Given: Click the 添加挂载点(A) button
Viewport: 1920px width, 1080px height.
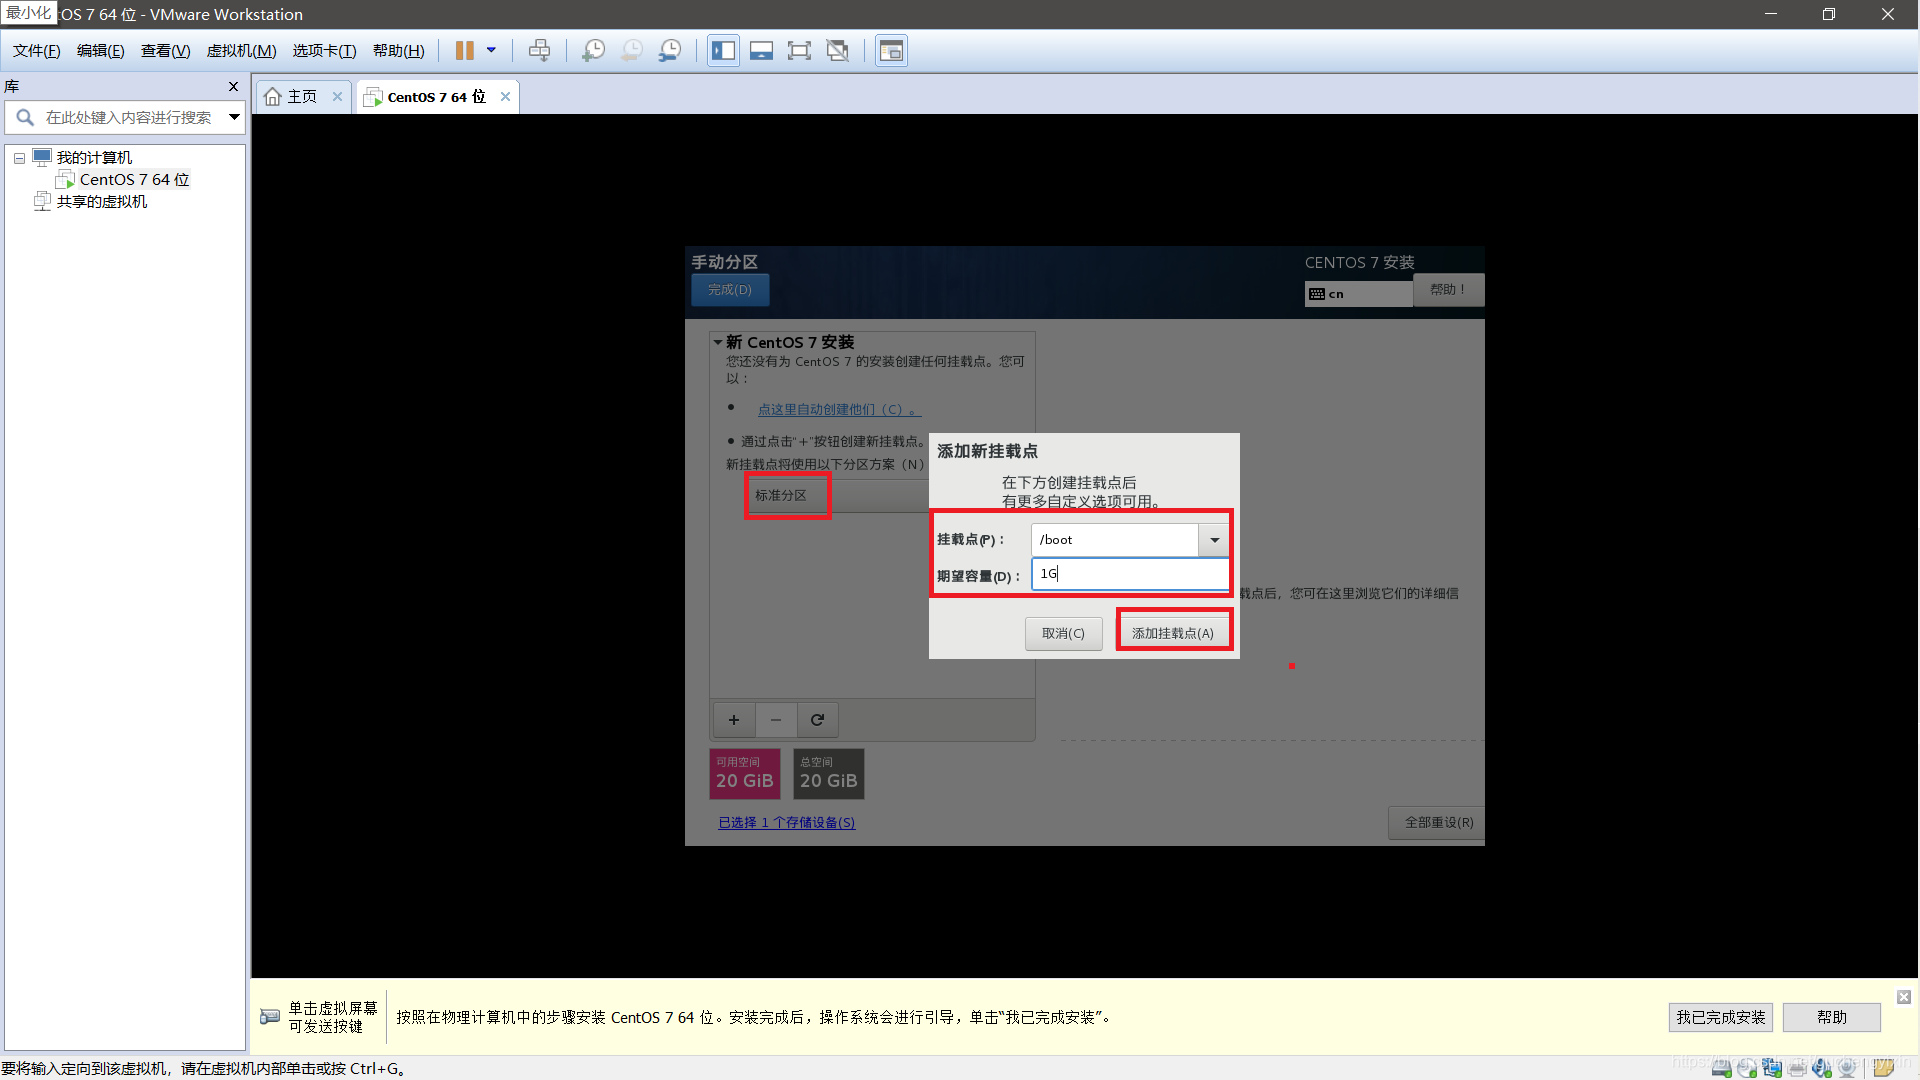Looking at the screenshot, I should pos(1172,633).
